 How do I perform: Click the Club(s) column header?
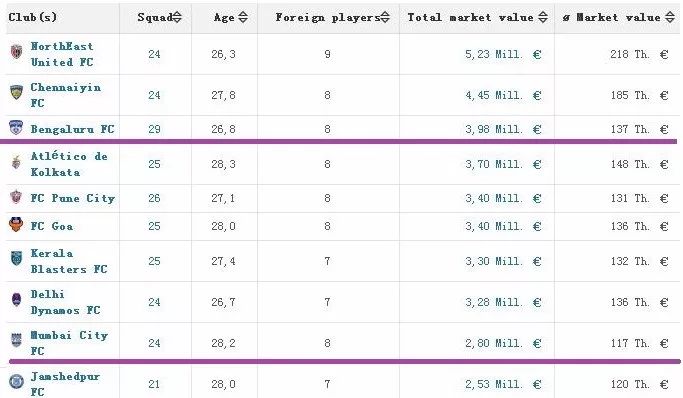33,17
